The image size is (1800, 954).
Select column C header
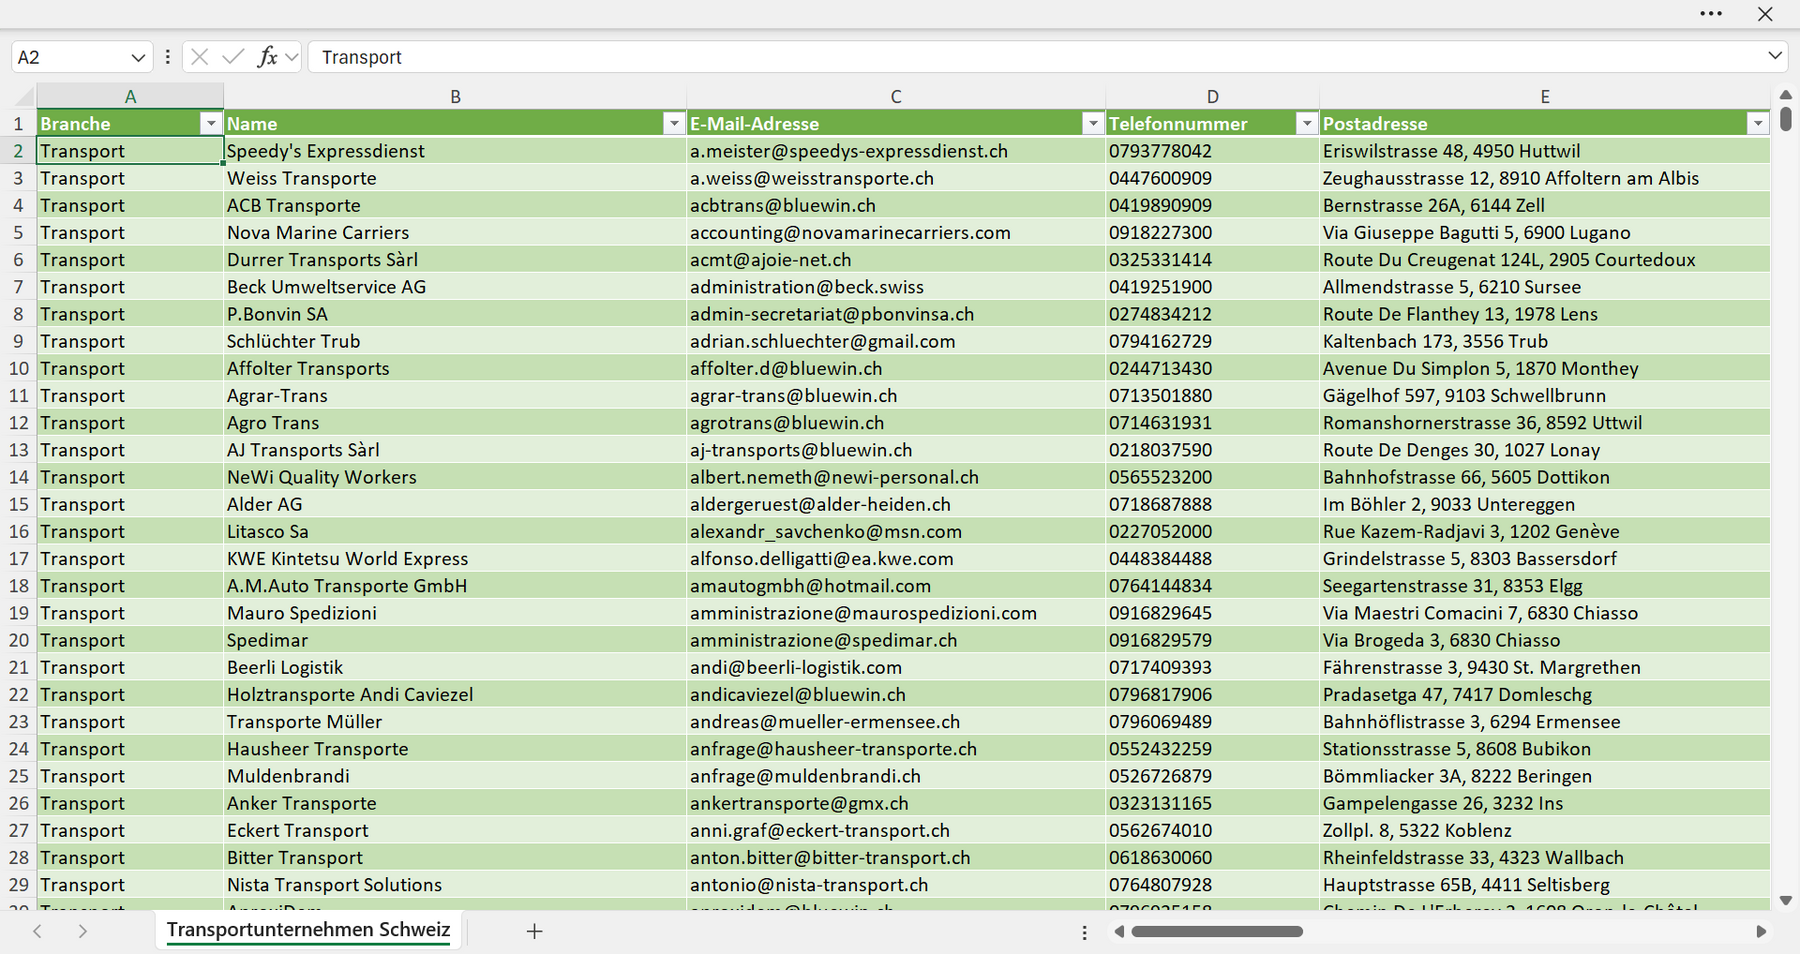point(896,97)
